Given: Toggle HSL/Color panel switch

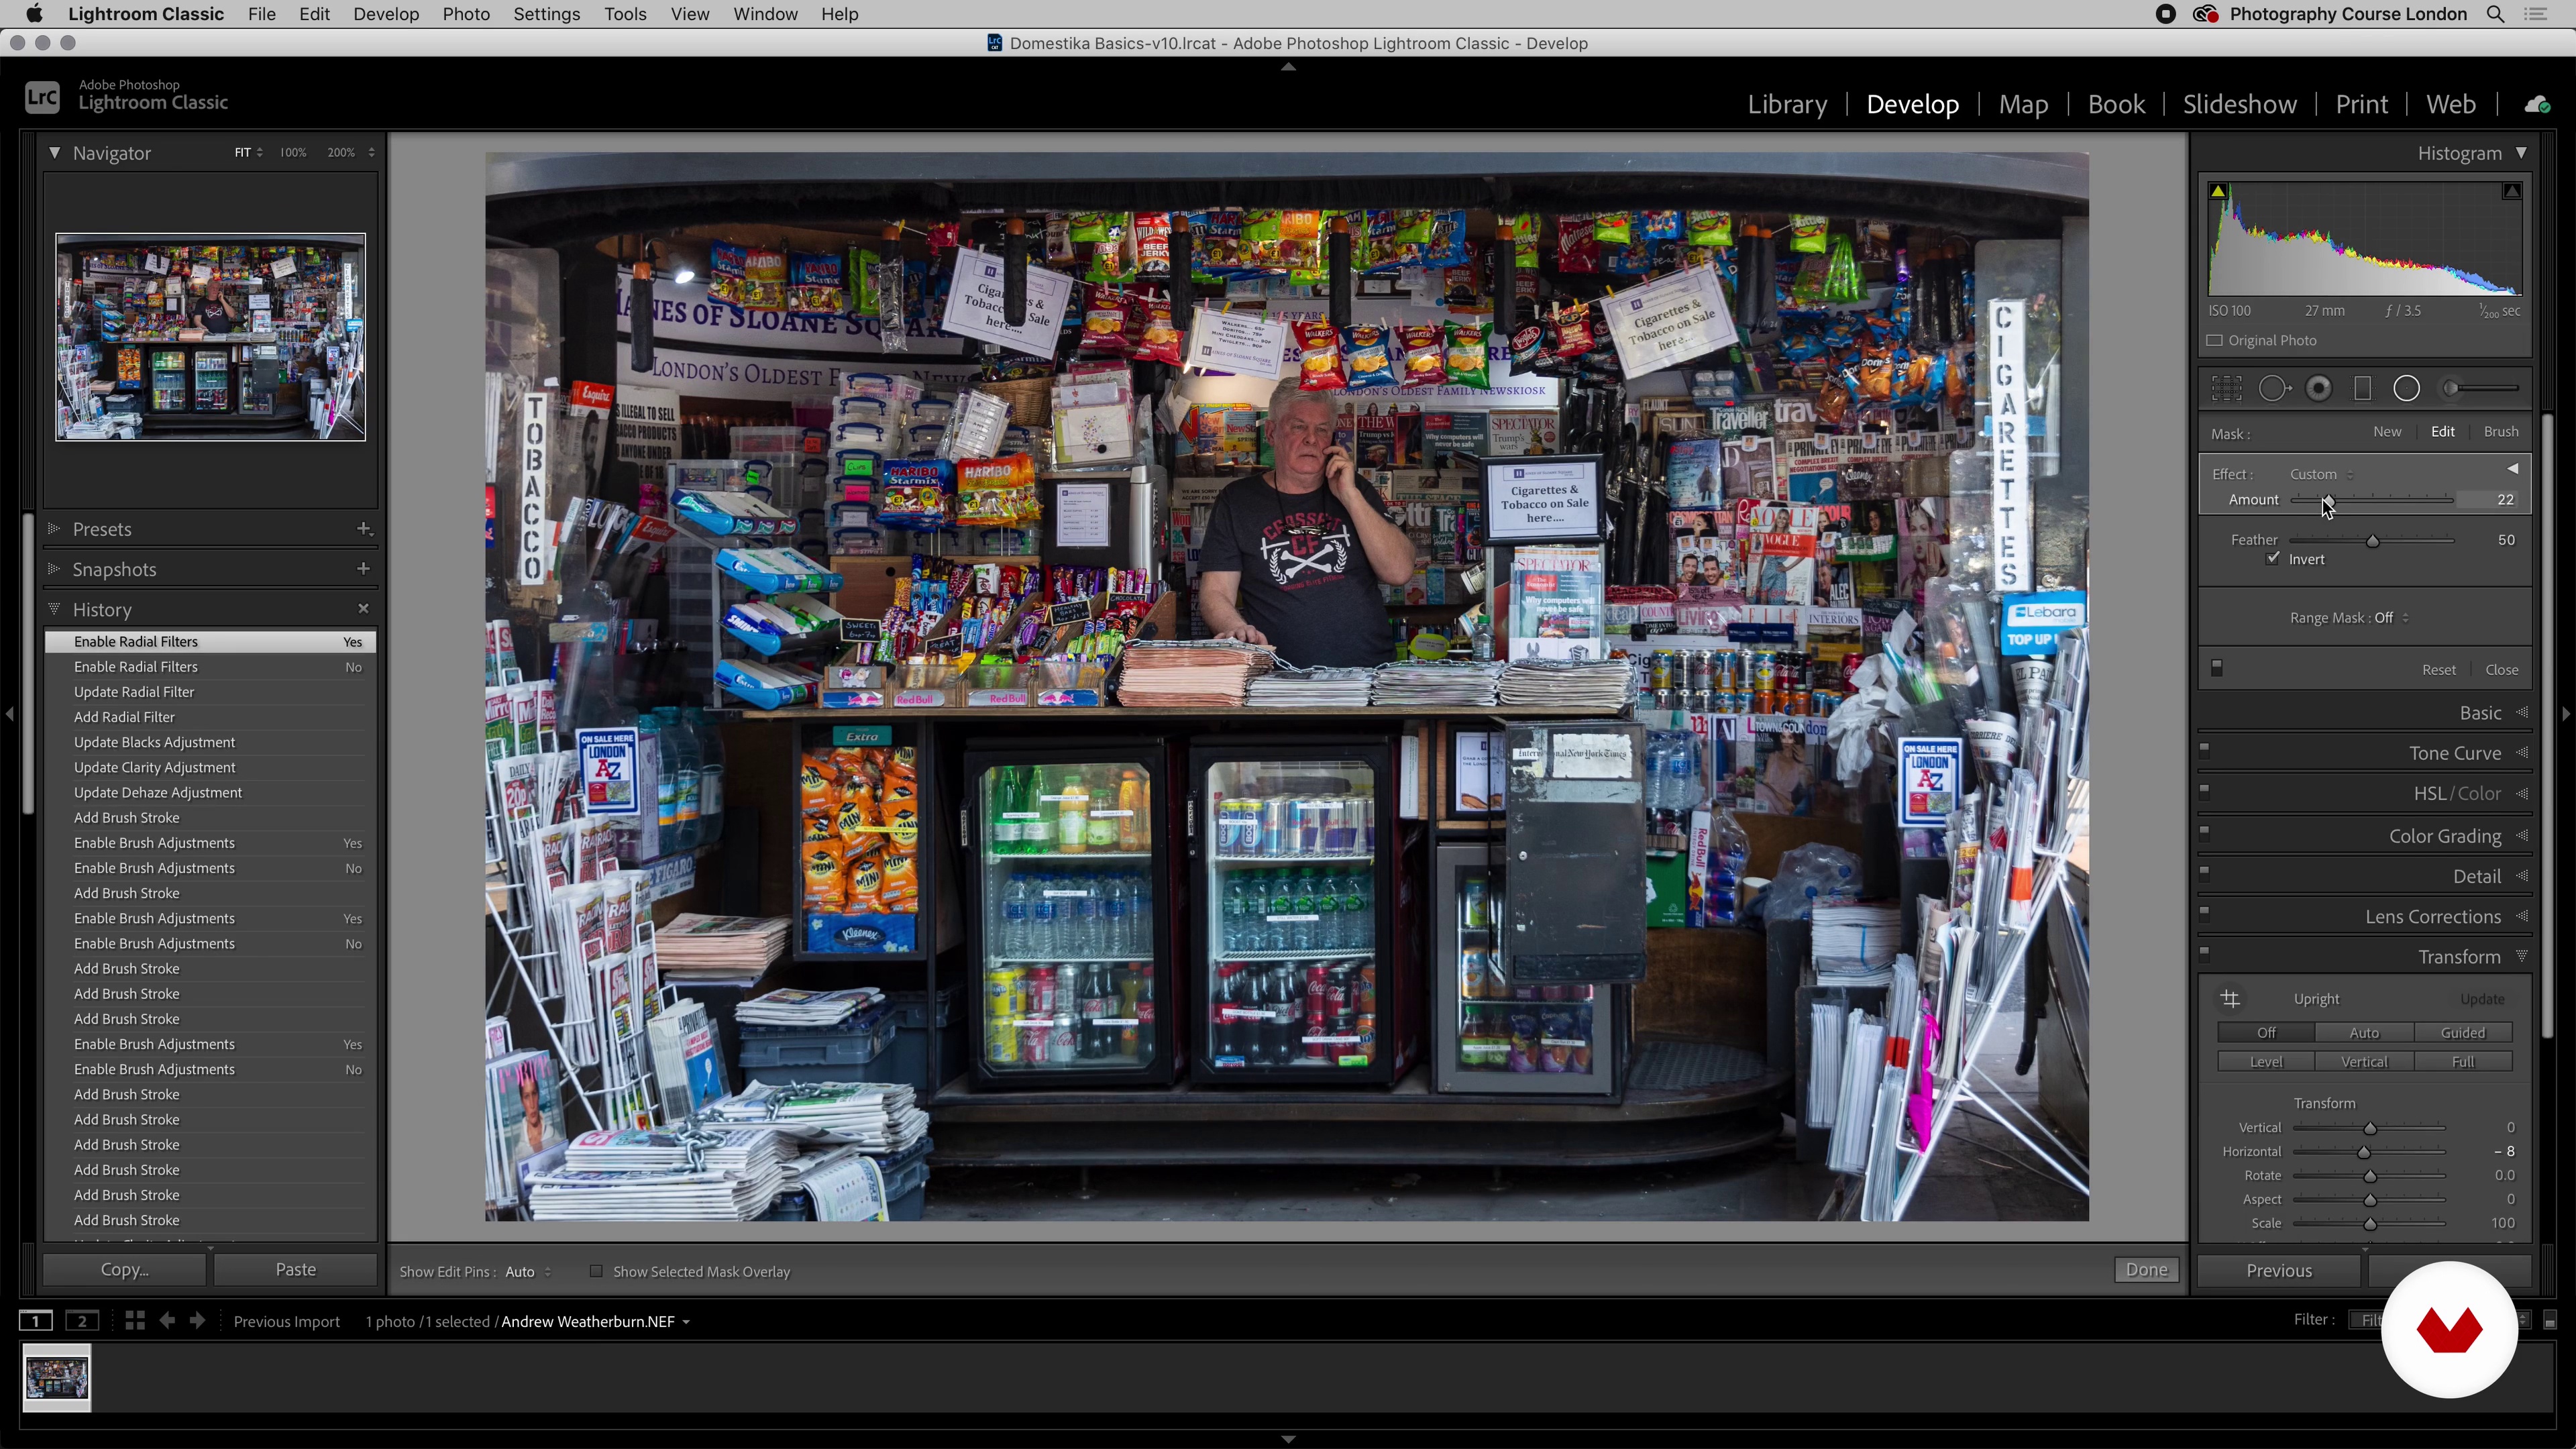Looking at the screenshot, I should 2204,790.
